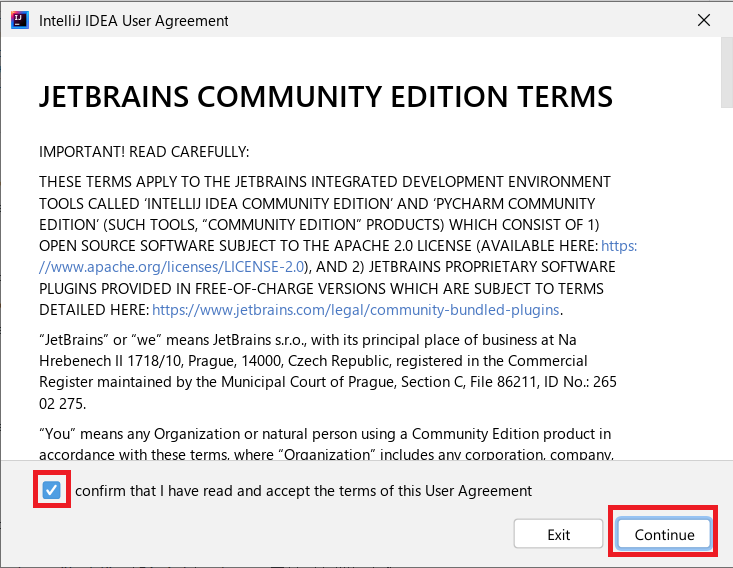The width and height of the screenshot is (733, 568).
Task: Click the paragraph defining "JetBrains" or "we"
Action: pyautogui.click(x=328, y=372)
